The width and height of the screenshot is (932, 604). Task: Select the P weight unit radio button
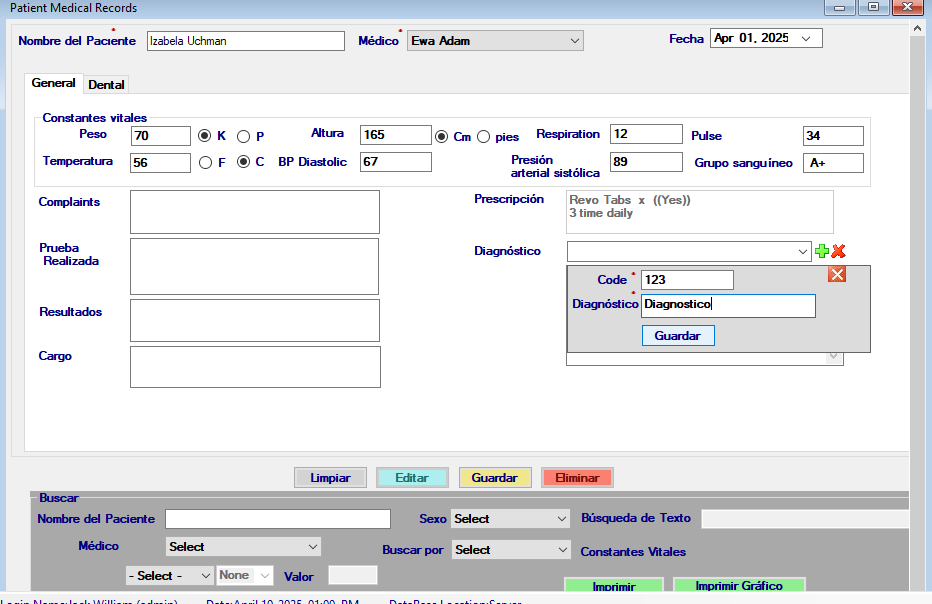[x=243, y=136]
